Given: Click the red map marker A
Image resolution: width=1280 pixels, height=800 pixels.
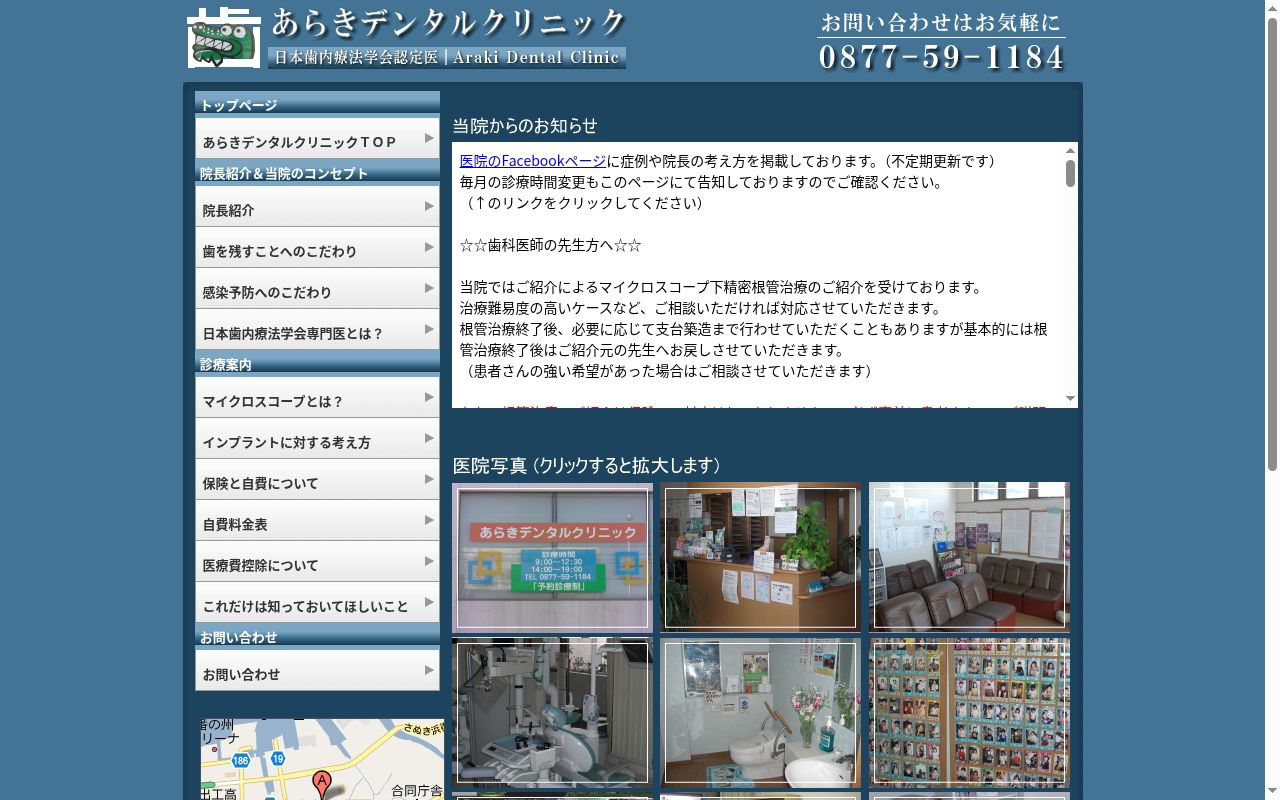Looking at the screenshot, I should pos(321,783).
